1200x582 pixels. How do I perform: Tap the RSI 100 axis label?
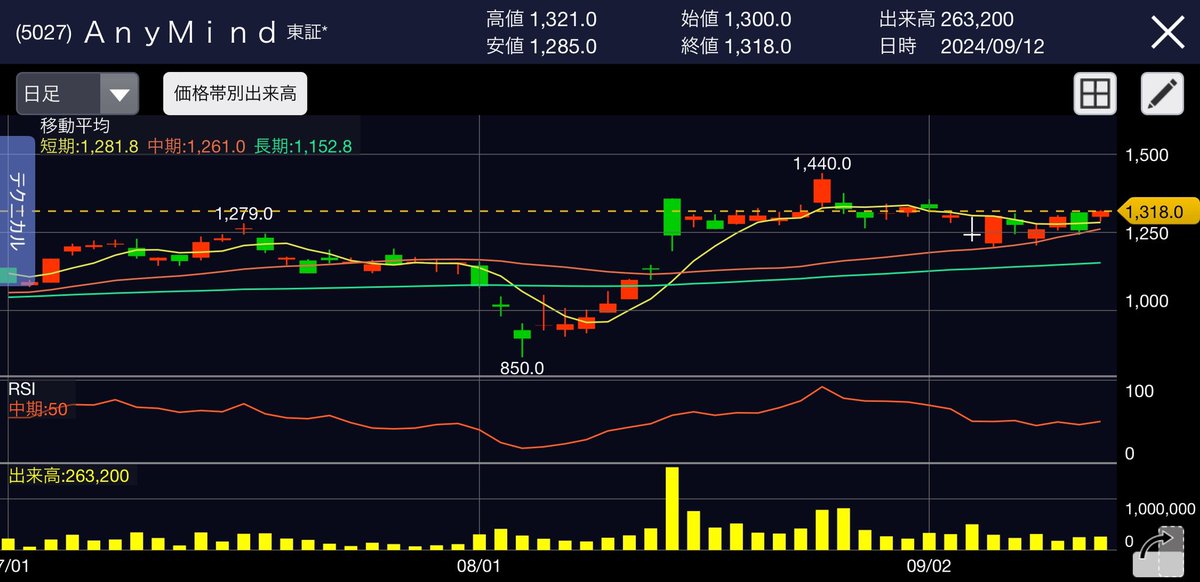(x=1140, y=389)
